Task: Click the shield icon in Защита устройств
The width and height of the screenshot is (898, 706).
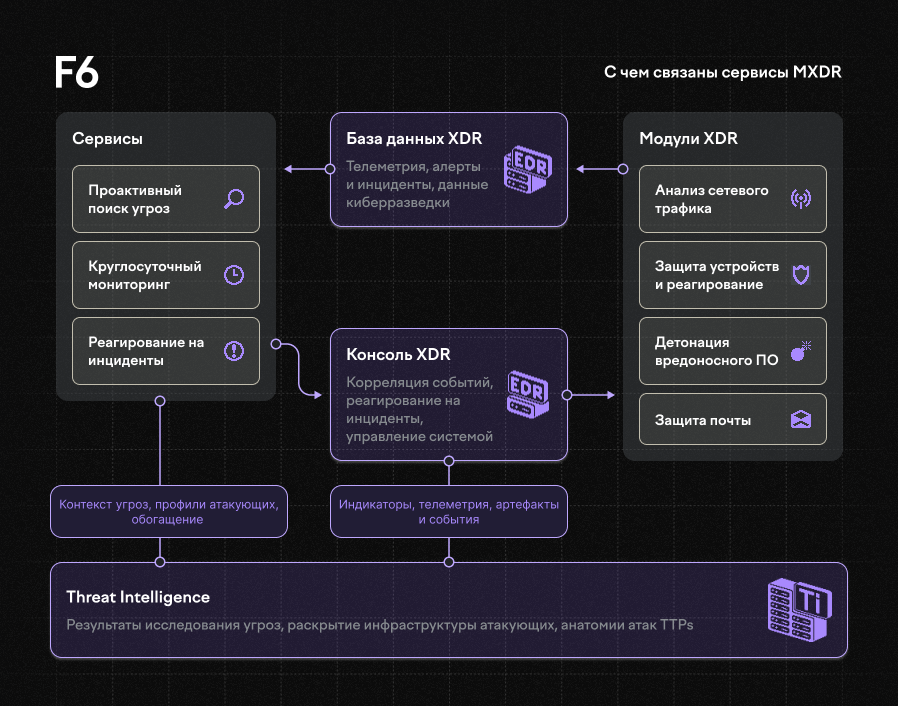Action: (x=800, y=275)
